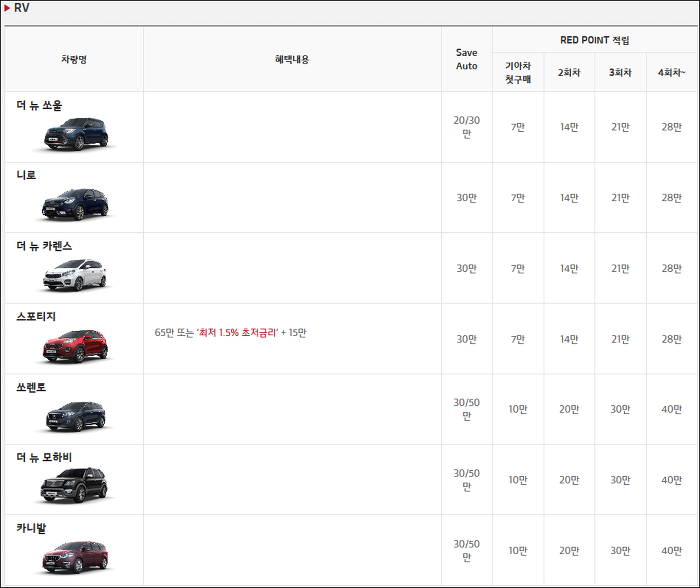Click the 3회차 sub-header
This screenshot has width=700, height=588.
620,72
